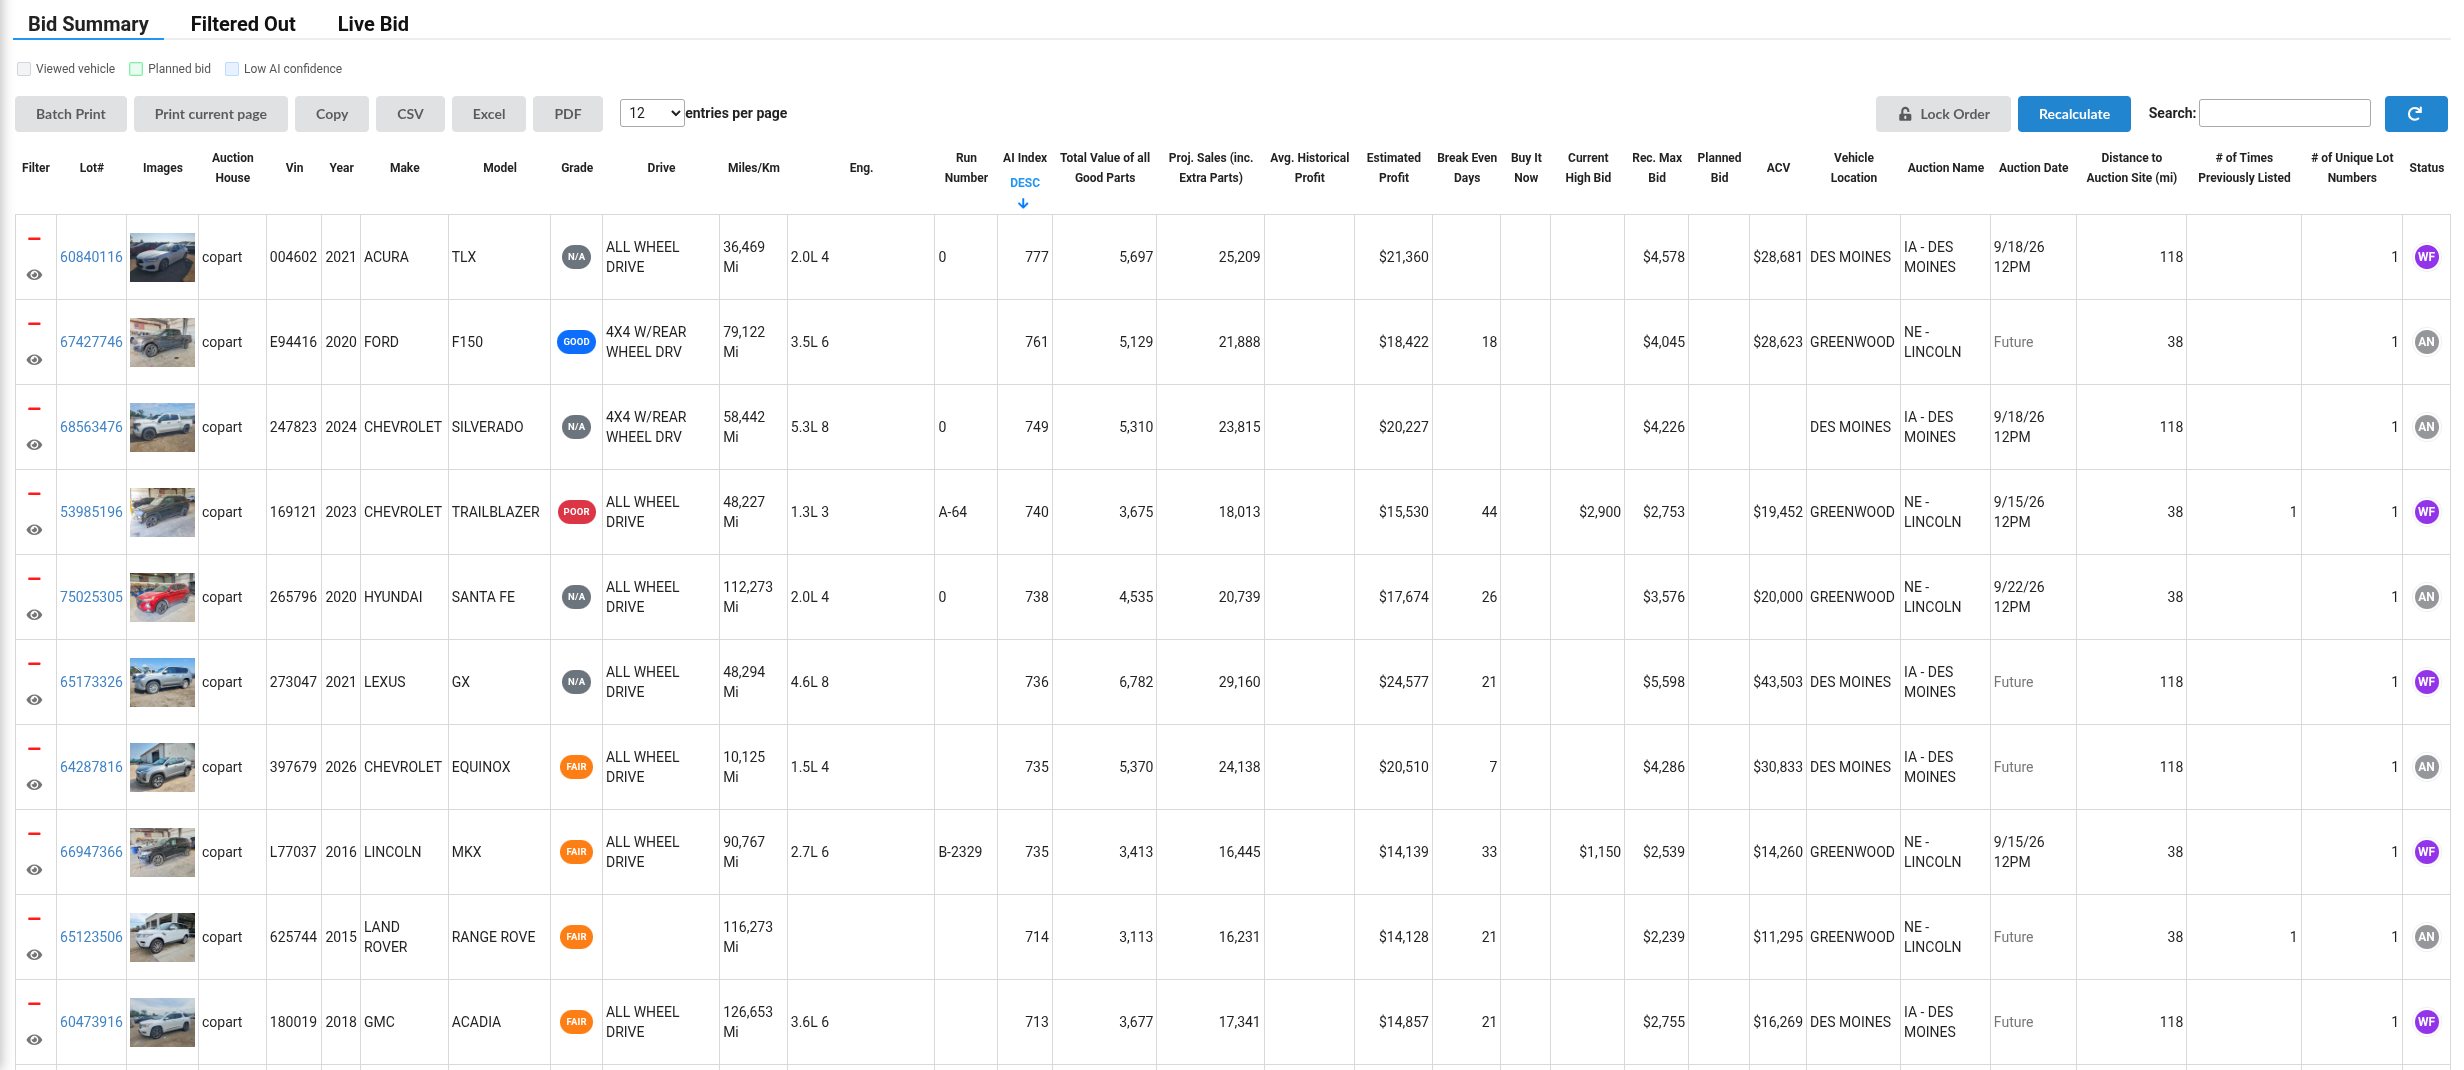Open the red Hyundai Santa Fe thumbnail
The width and height of the screenshot is (2464, 1070).
point(162,597)
